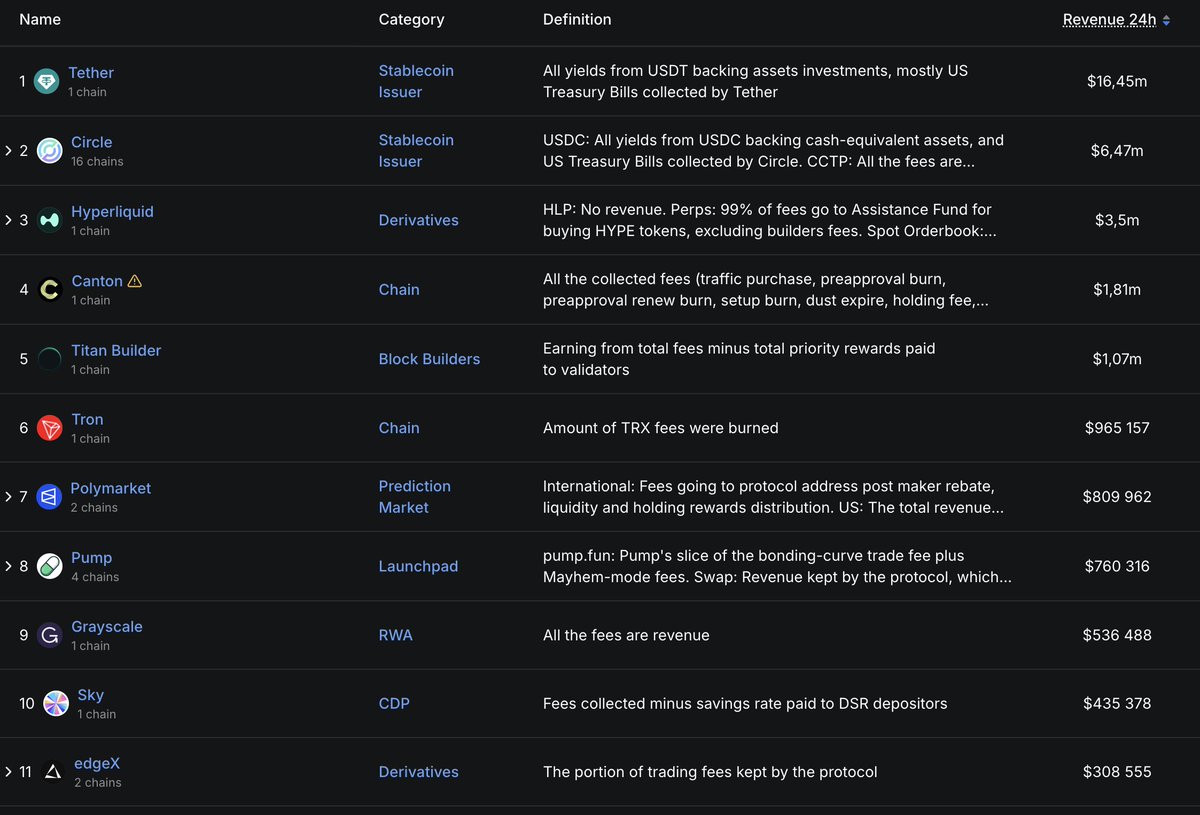Click Sky's DSR depositors definition text
Image resolution: width=1200 pixels, height=815 pixels.
point(745,703)
